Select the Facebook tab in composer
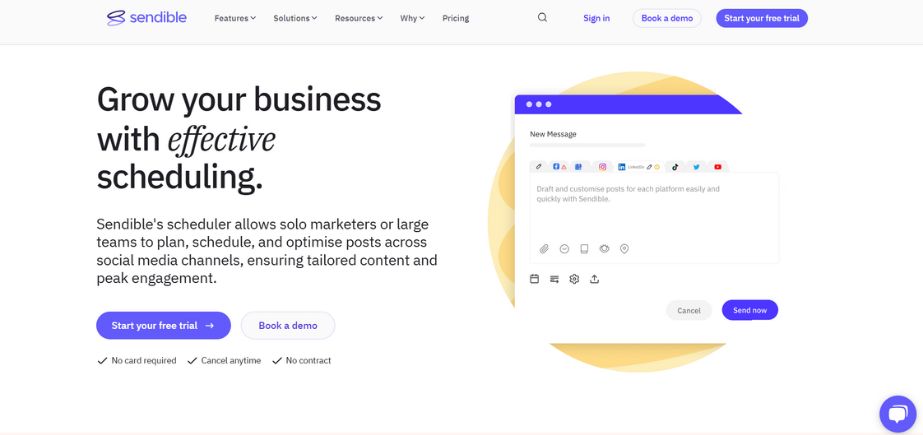 556,167
